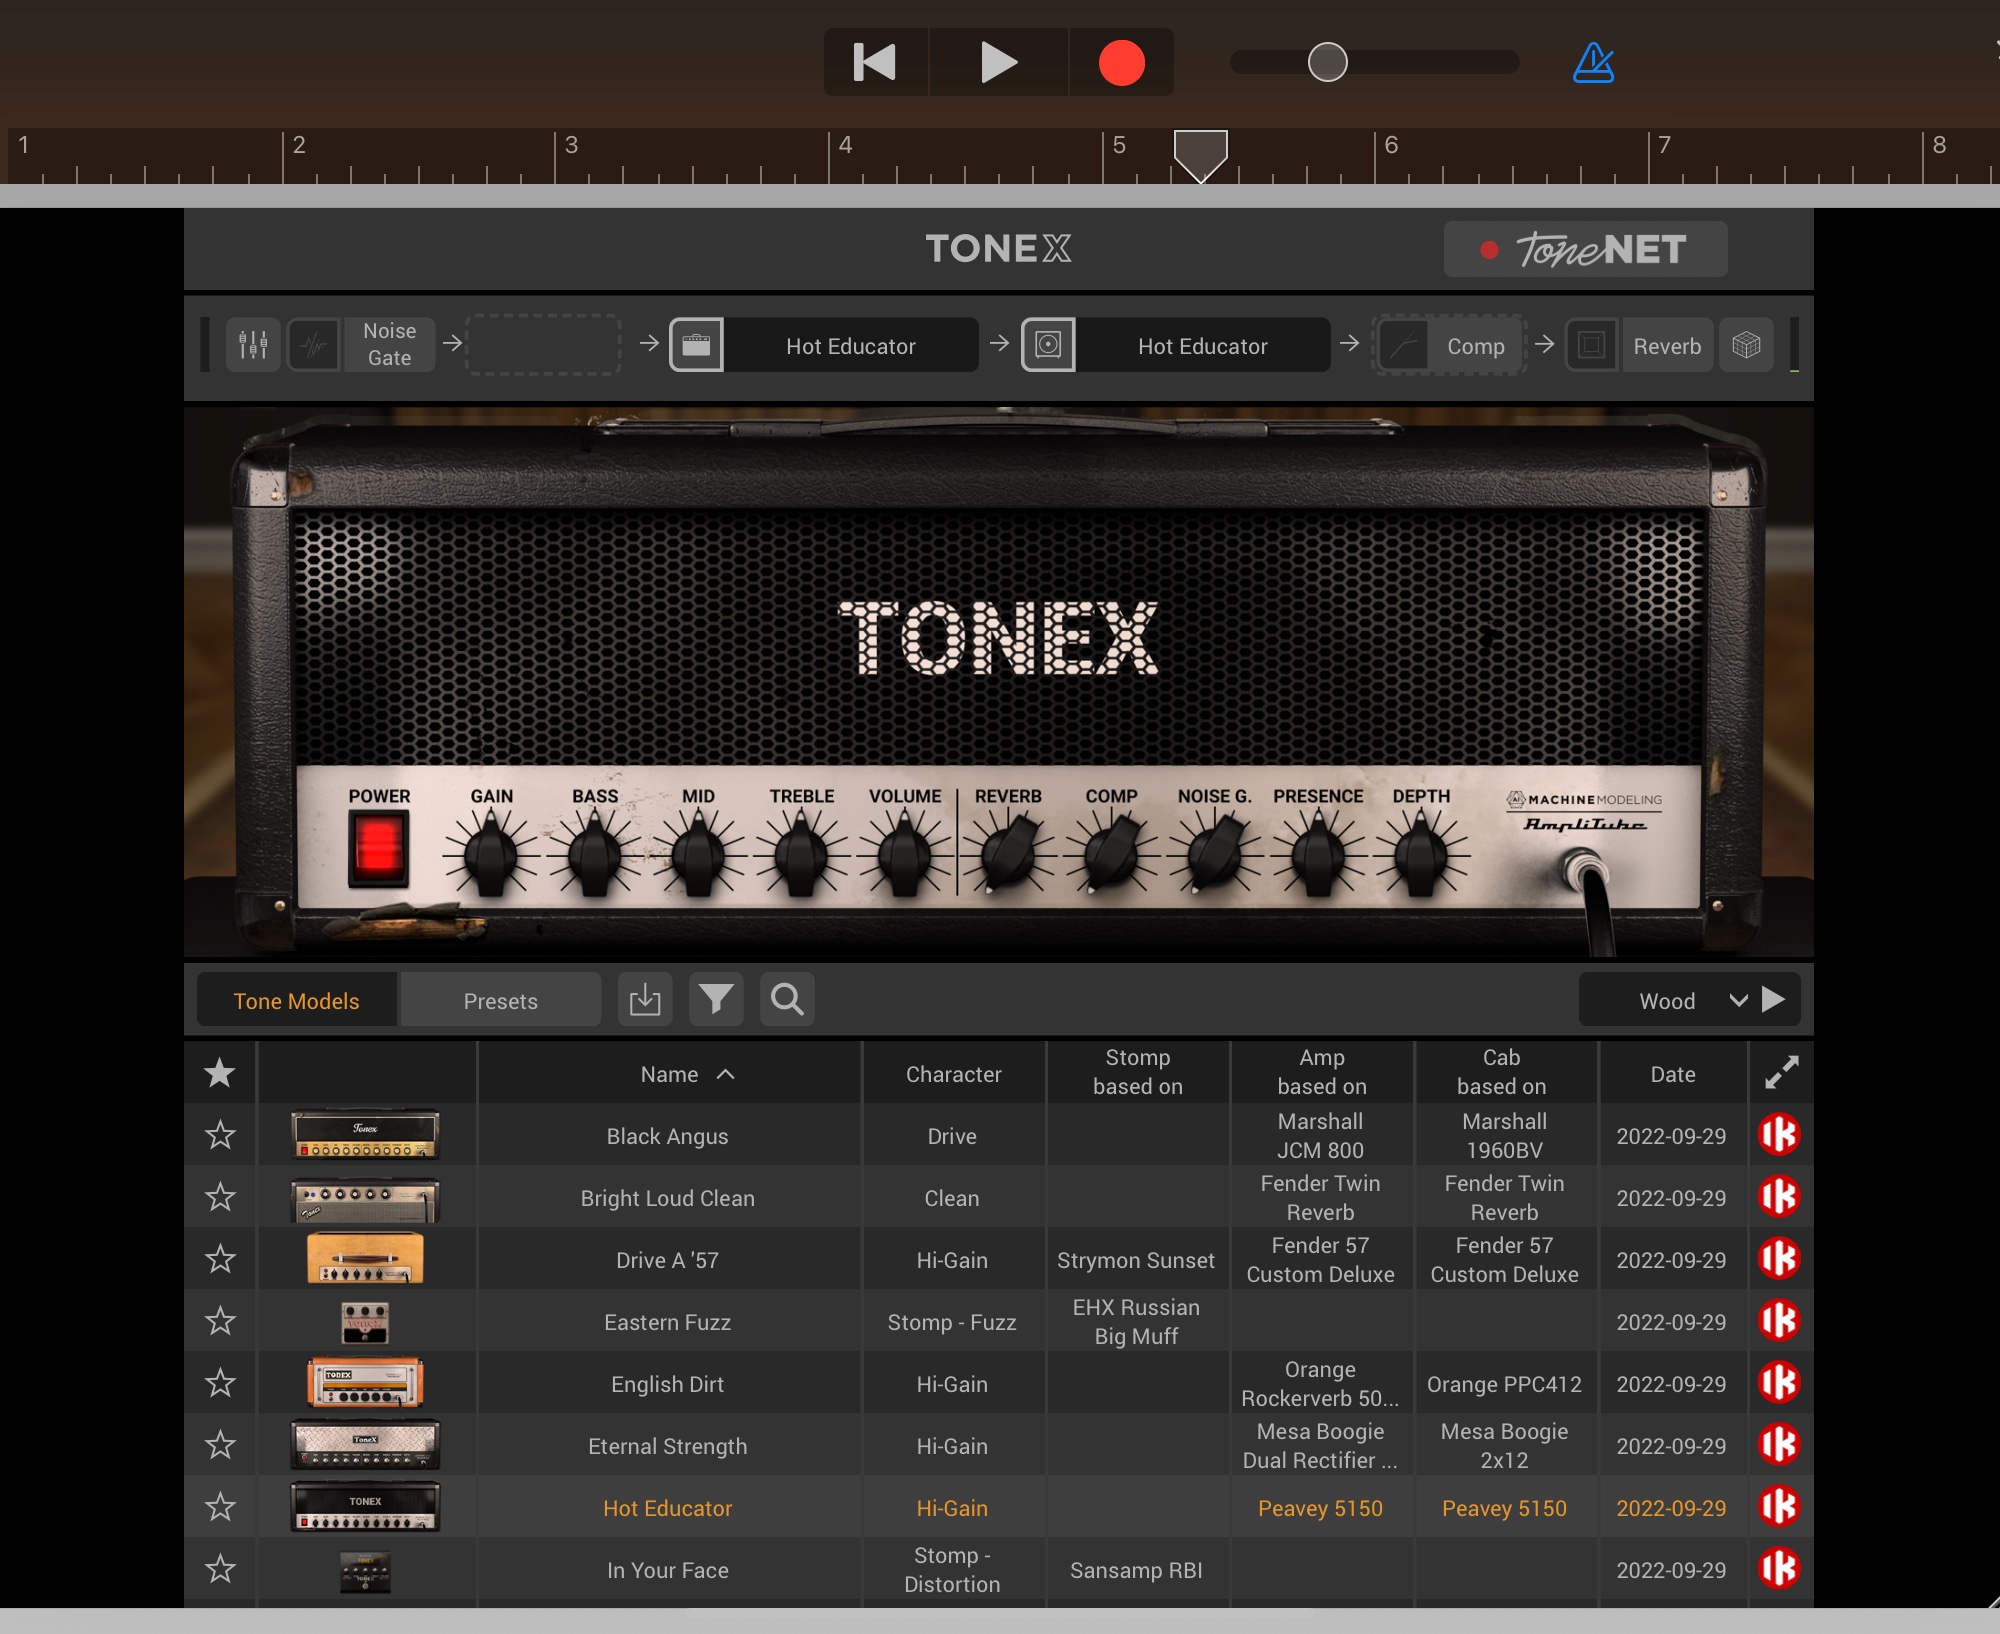Image resolution: width=2000 pixels, height=1634 pixels.
Task: Select the 'In Your Face' tone name
Action: [x=667, y=1570]
